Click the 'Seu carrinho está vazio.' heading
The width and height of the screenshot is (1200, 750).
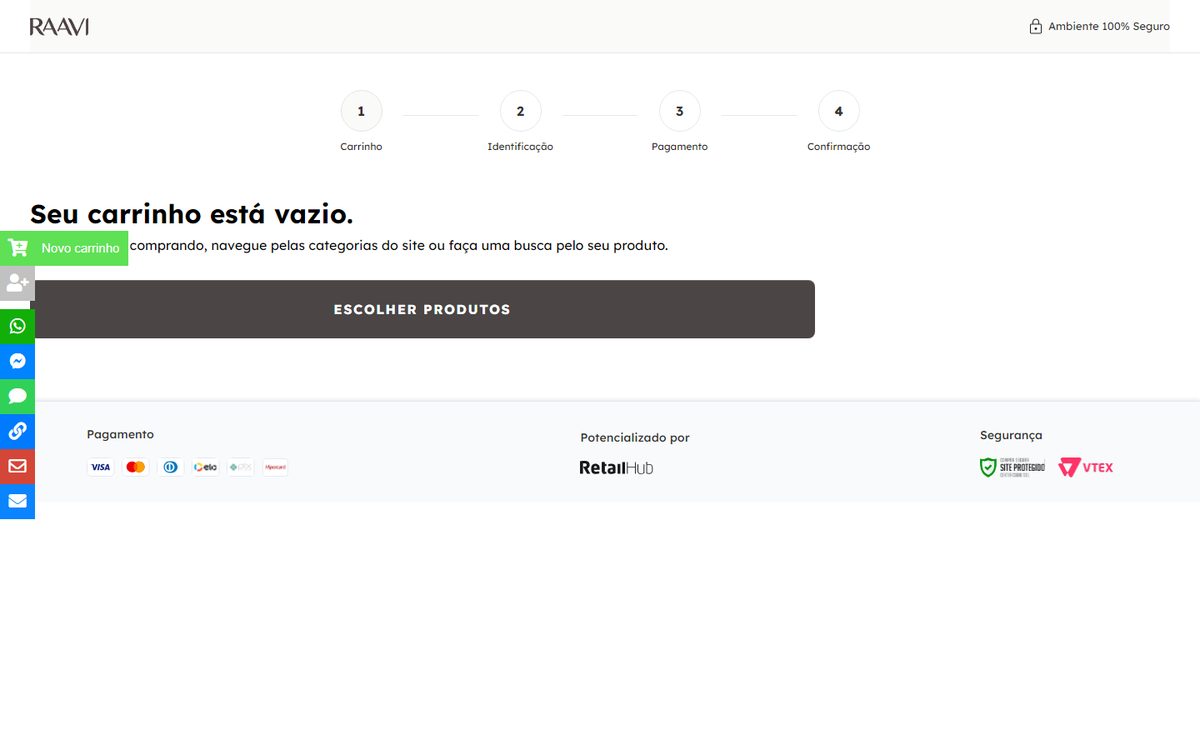[192, 214]
